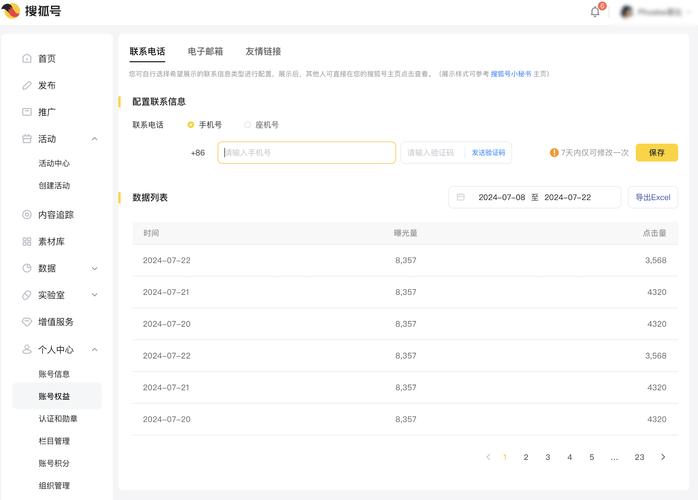Open 组织管理 submenu item

[54, 485]
